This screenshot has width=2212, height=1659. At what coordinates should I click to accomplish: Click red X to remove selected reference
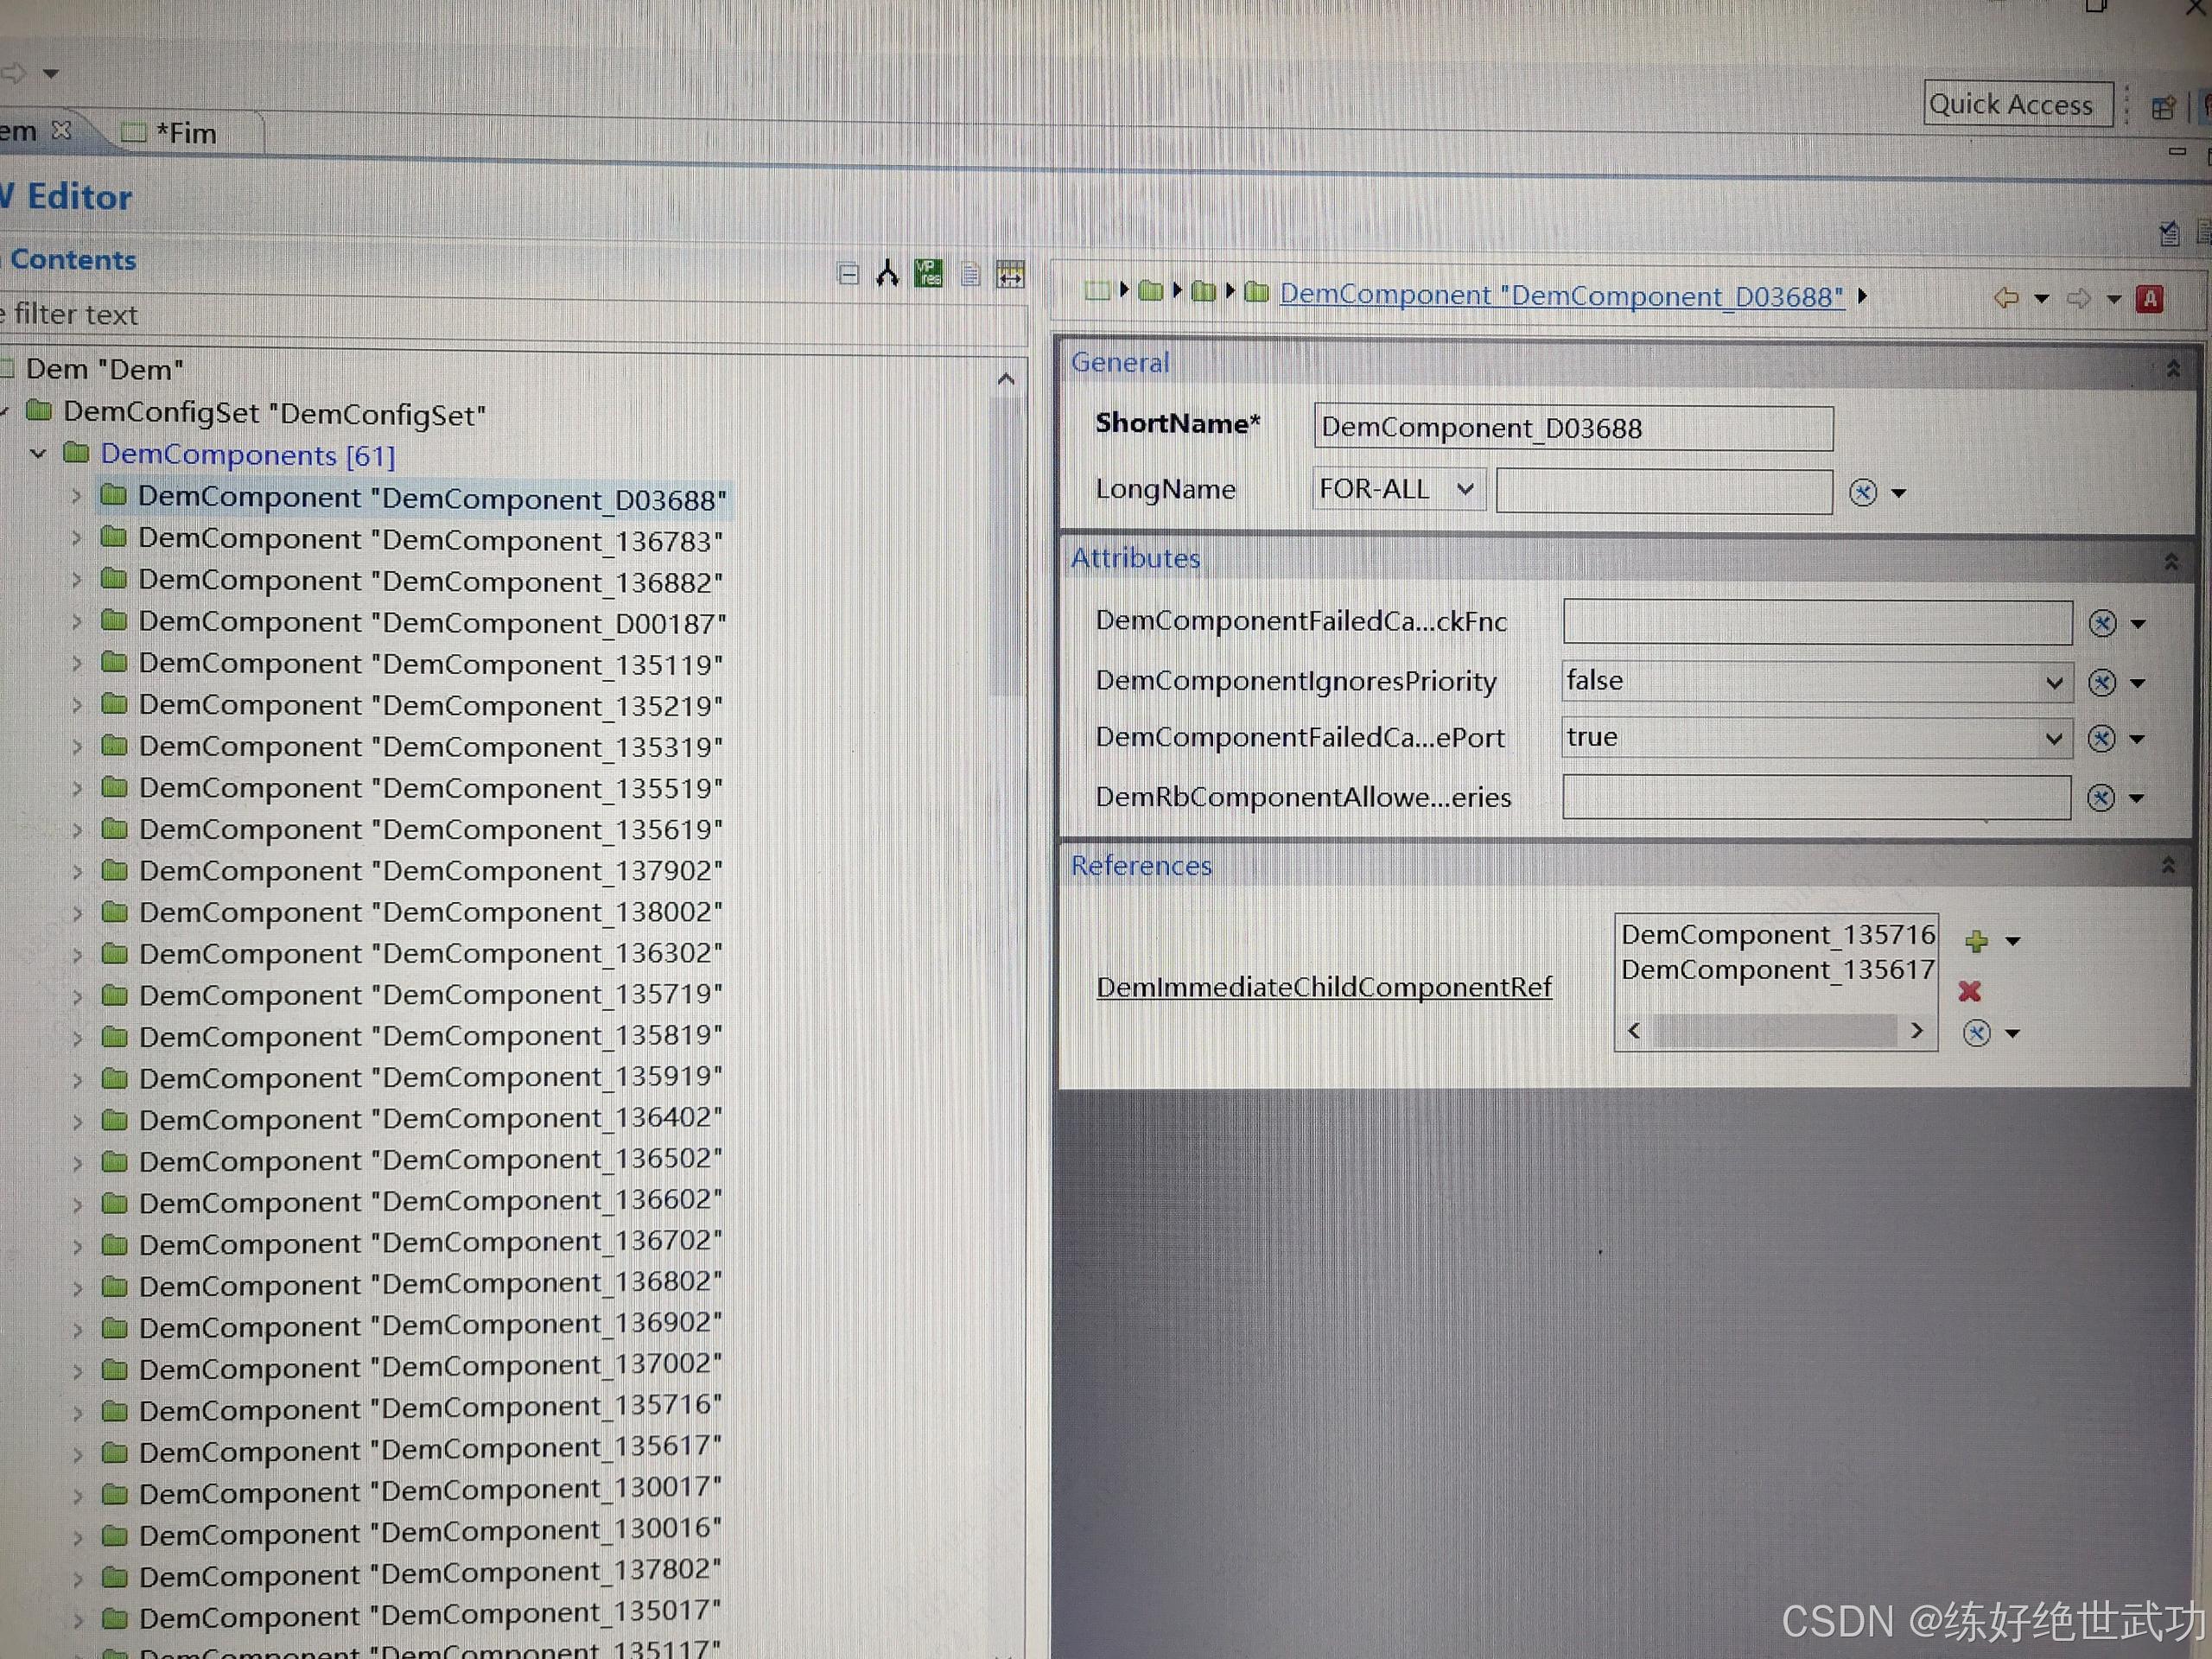click(1970, 991)
